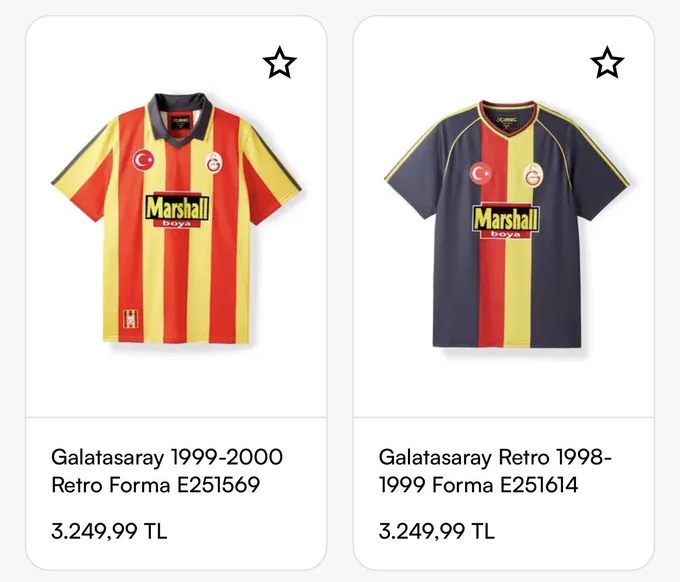Open Galatasaray 1999-2000 Retro Forma E251569 title
Viewport: 680px width, 582px height.
tap(167, 471)
